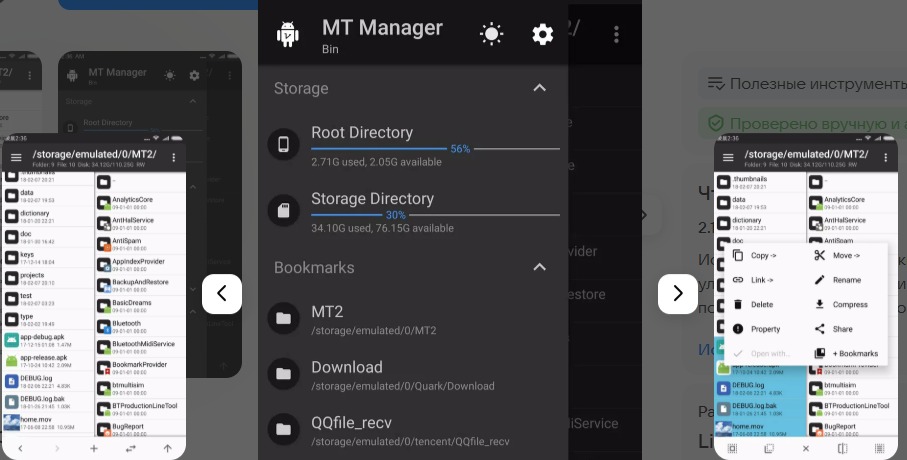Open hamburger menu in plain file-list screenshot
Screen dimensions: 907x460
click(16, 157)
